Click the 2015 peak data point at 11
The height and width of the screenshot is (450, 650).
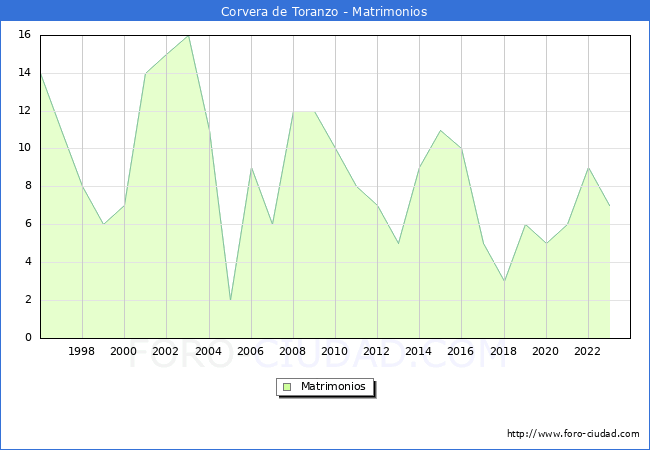coord(440,130)
